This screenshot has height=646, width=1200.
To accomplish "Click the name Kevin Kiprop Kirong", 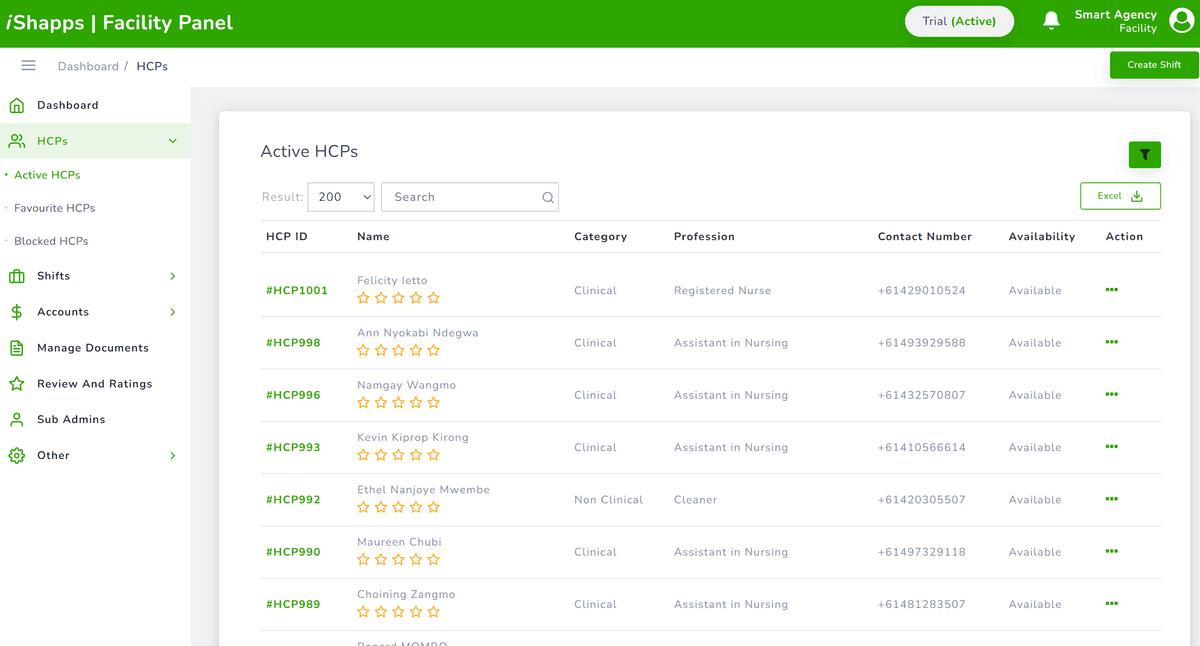I will point(412,438).
